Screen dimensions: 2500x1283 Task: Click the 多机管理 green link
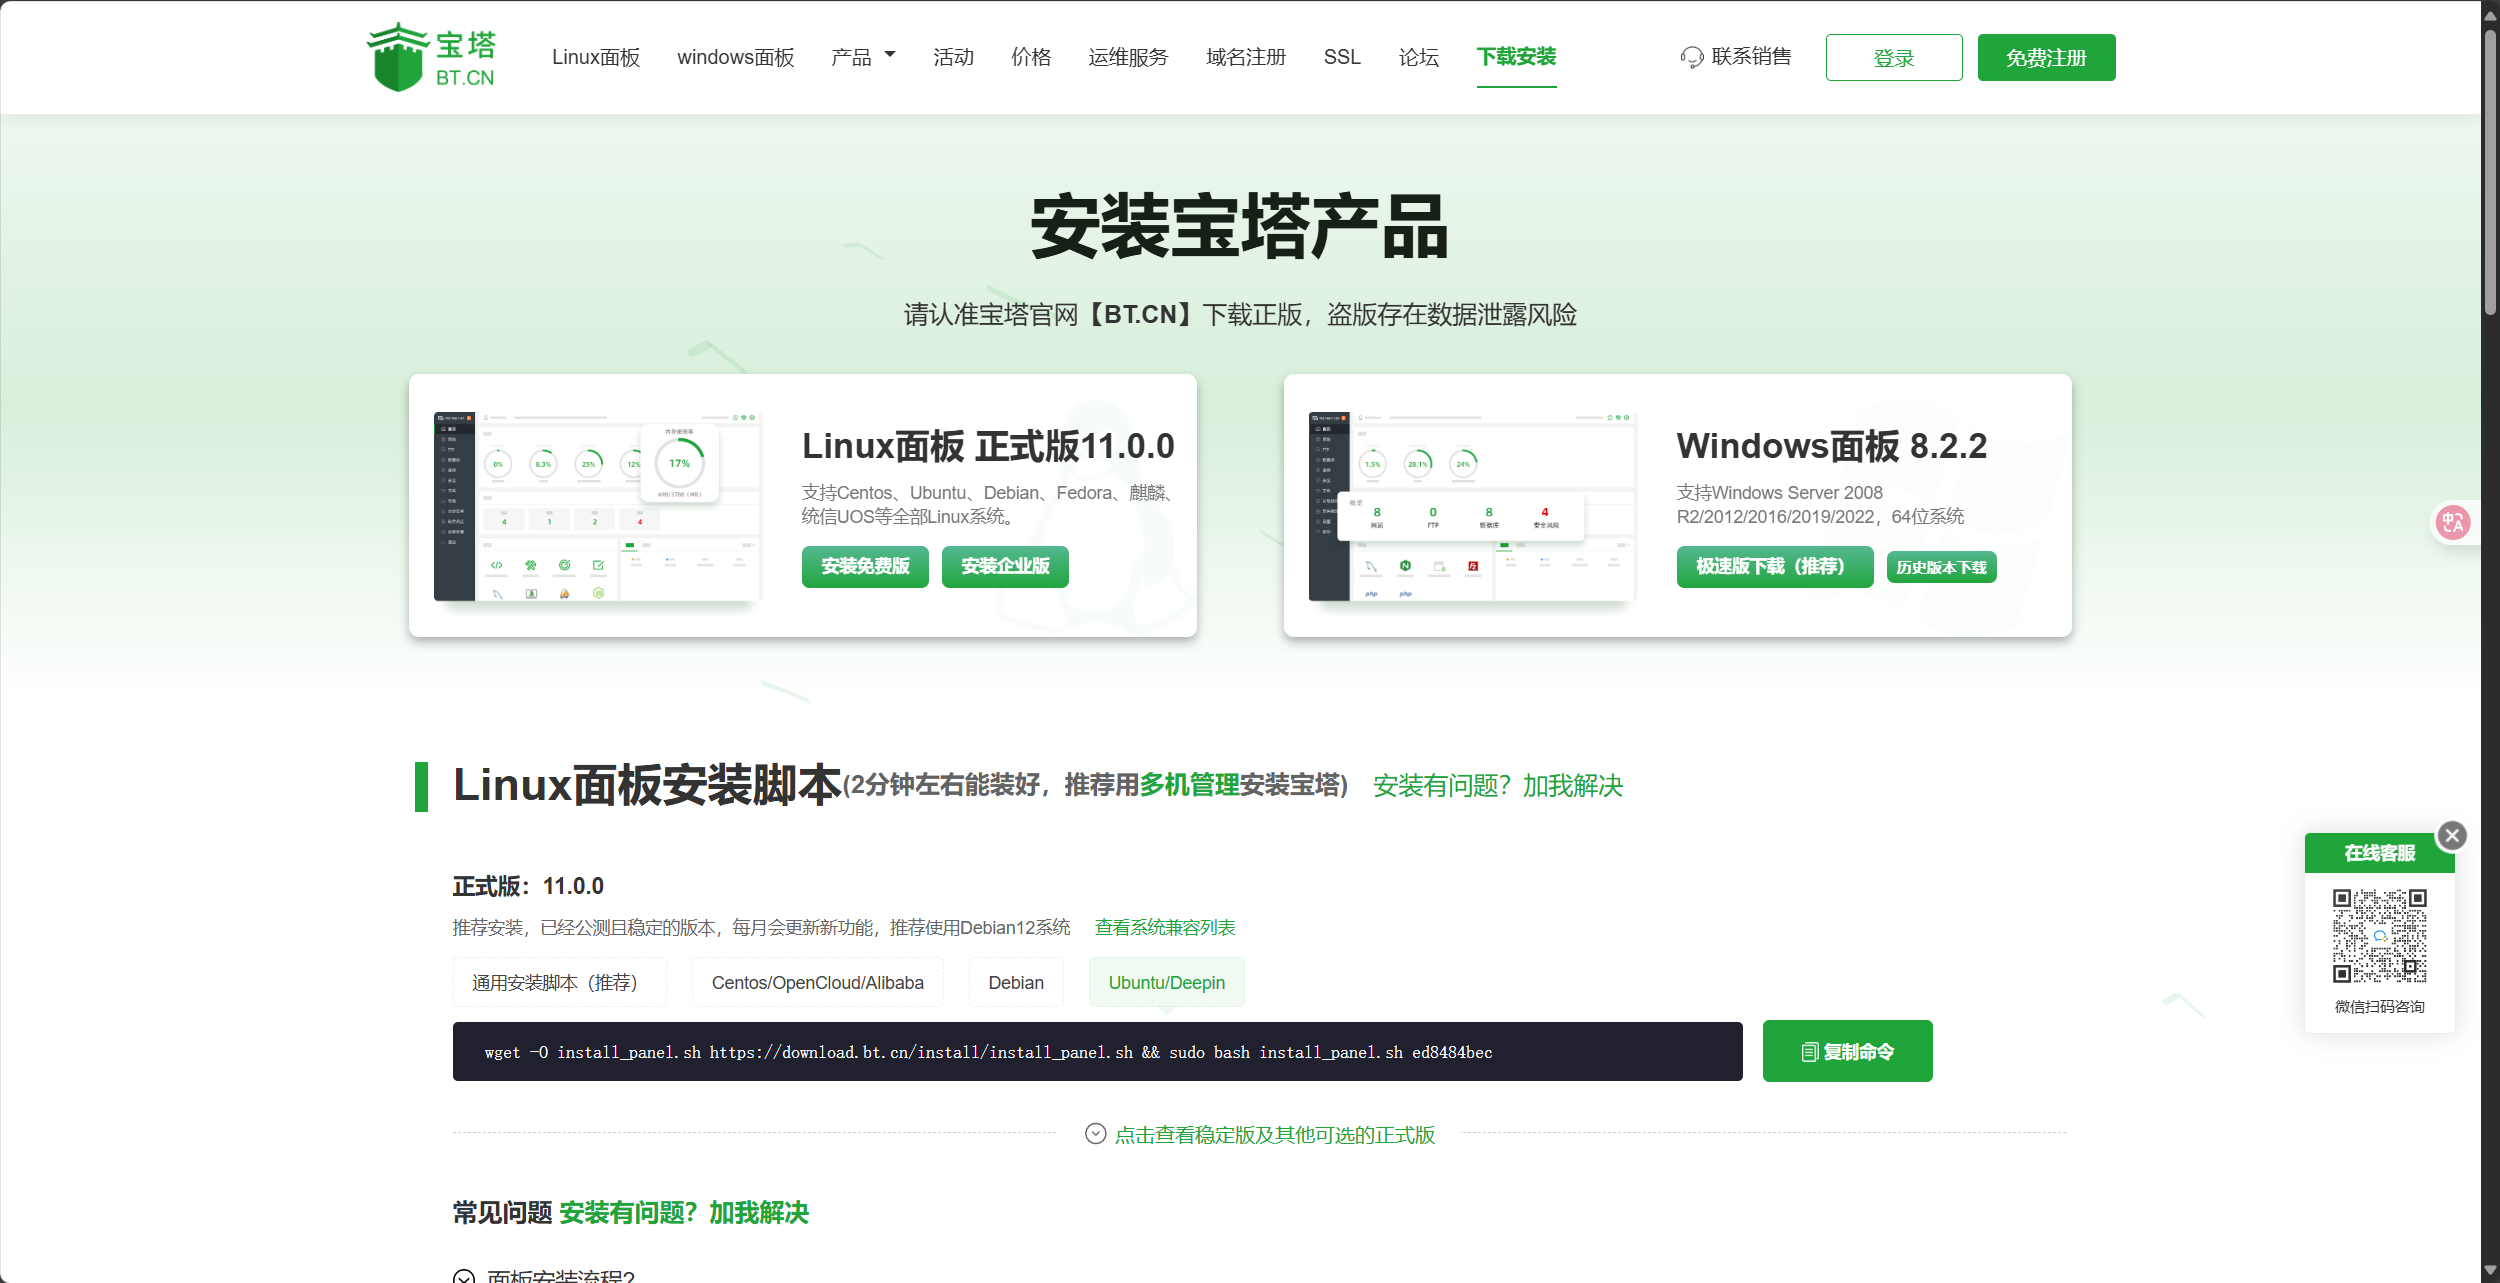click(1190, 785)
